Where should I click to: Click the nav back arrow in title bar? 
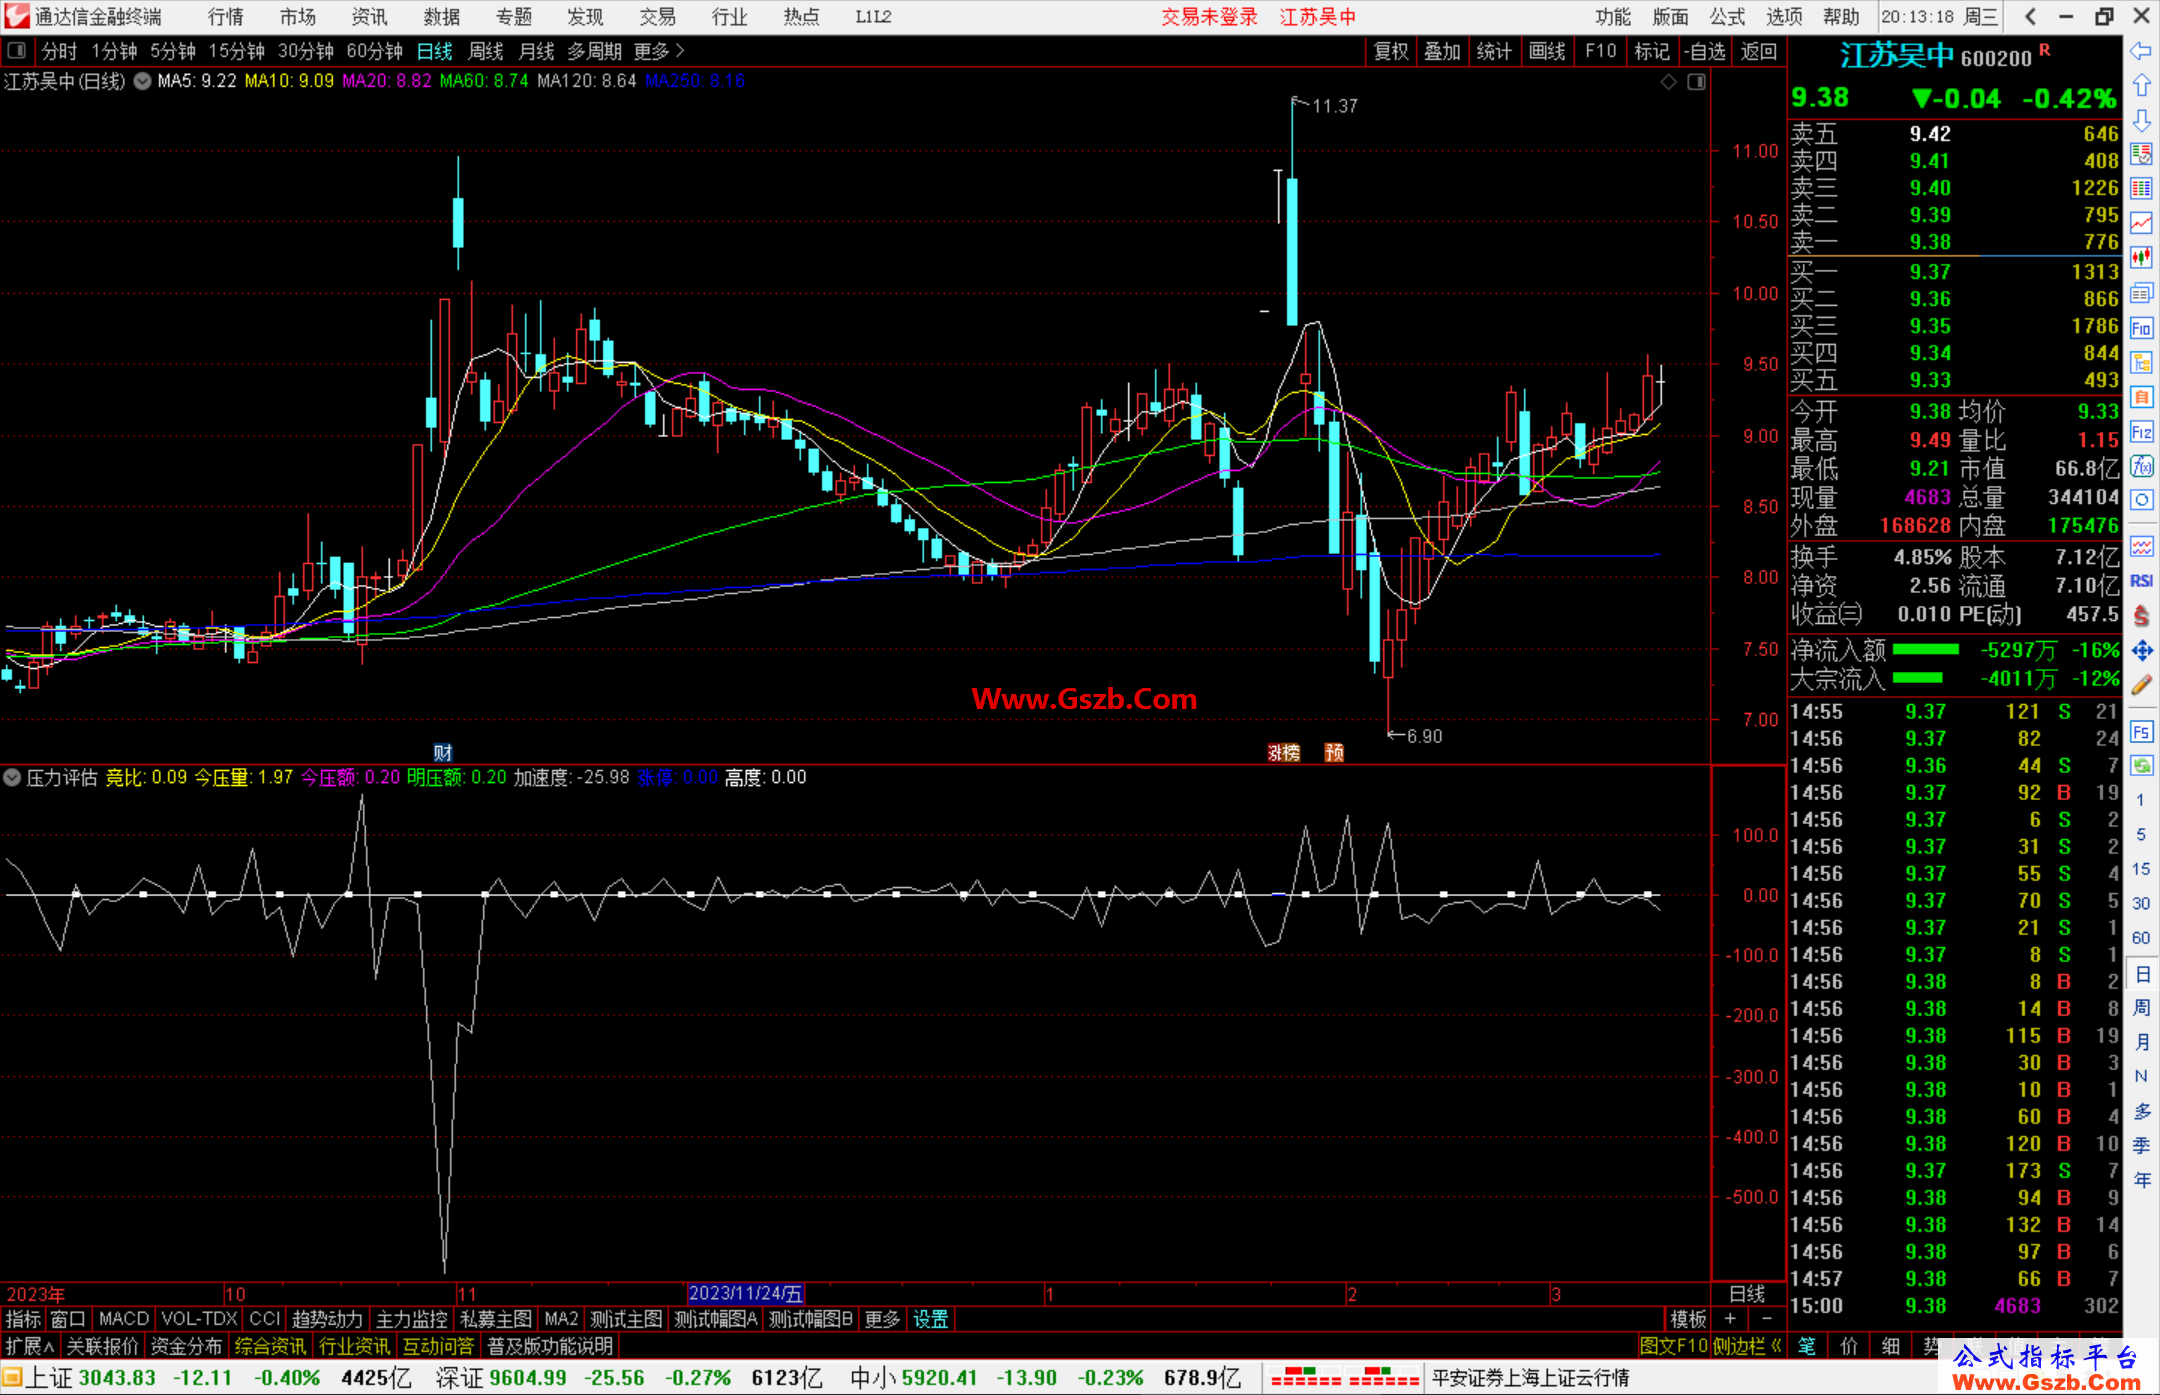(2030, 17)
